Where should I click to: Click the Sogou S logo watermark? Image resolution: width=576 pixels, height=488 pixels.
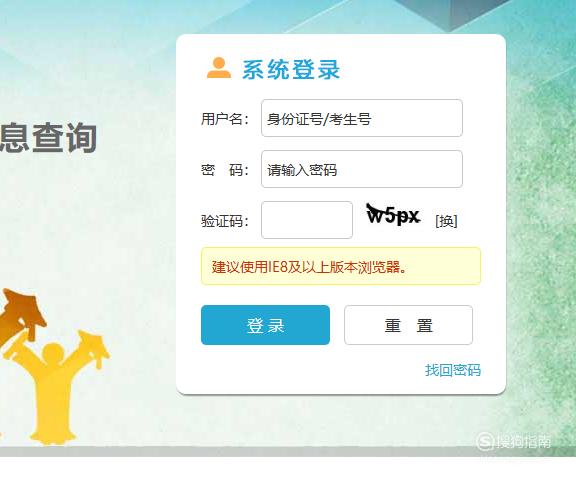485,441
